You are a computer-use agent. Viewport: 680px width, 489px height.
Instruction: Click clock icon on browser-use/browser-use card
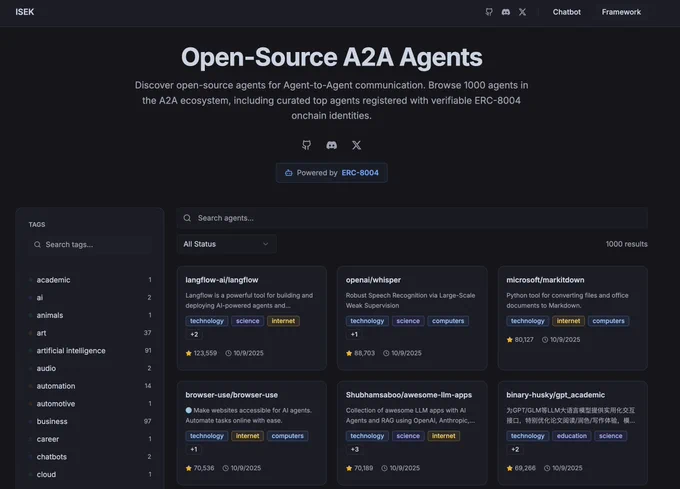[226, 468]
